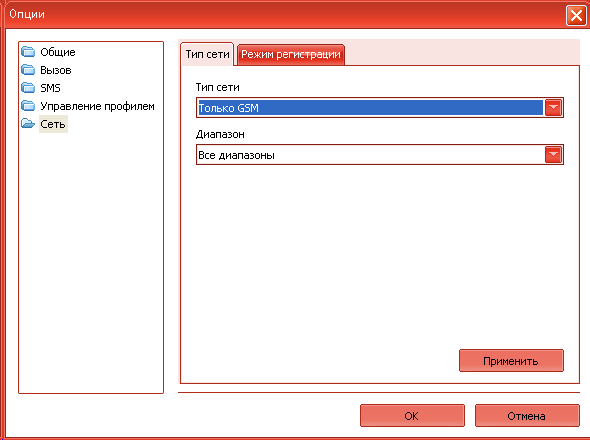Viewport: 590px width, 440px height.
Task: Click the SMS folder icon
Action: 28,88
